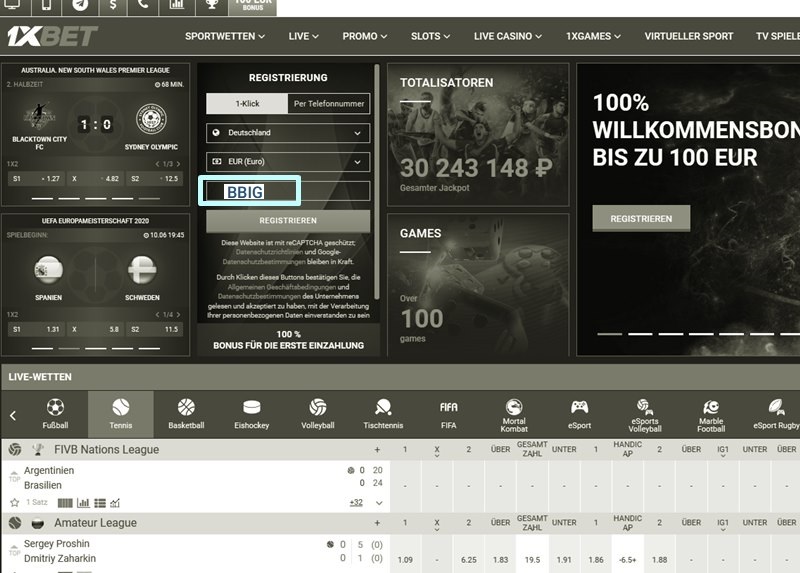Expand Amateur League with the plus sign

pyautogui.click(x=377, y=523)
